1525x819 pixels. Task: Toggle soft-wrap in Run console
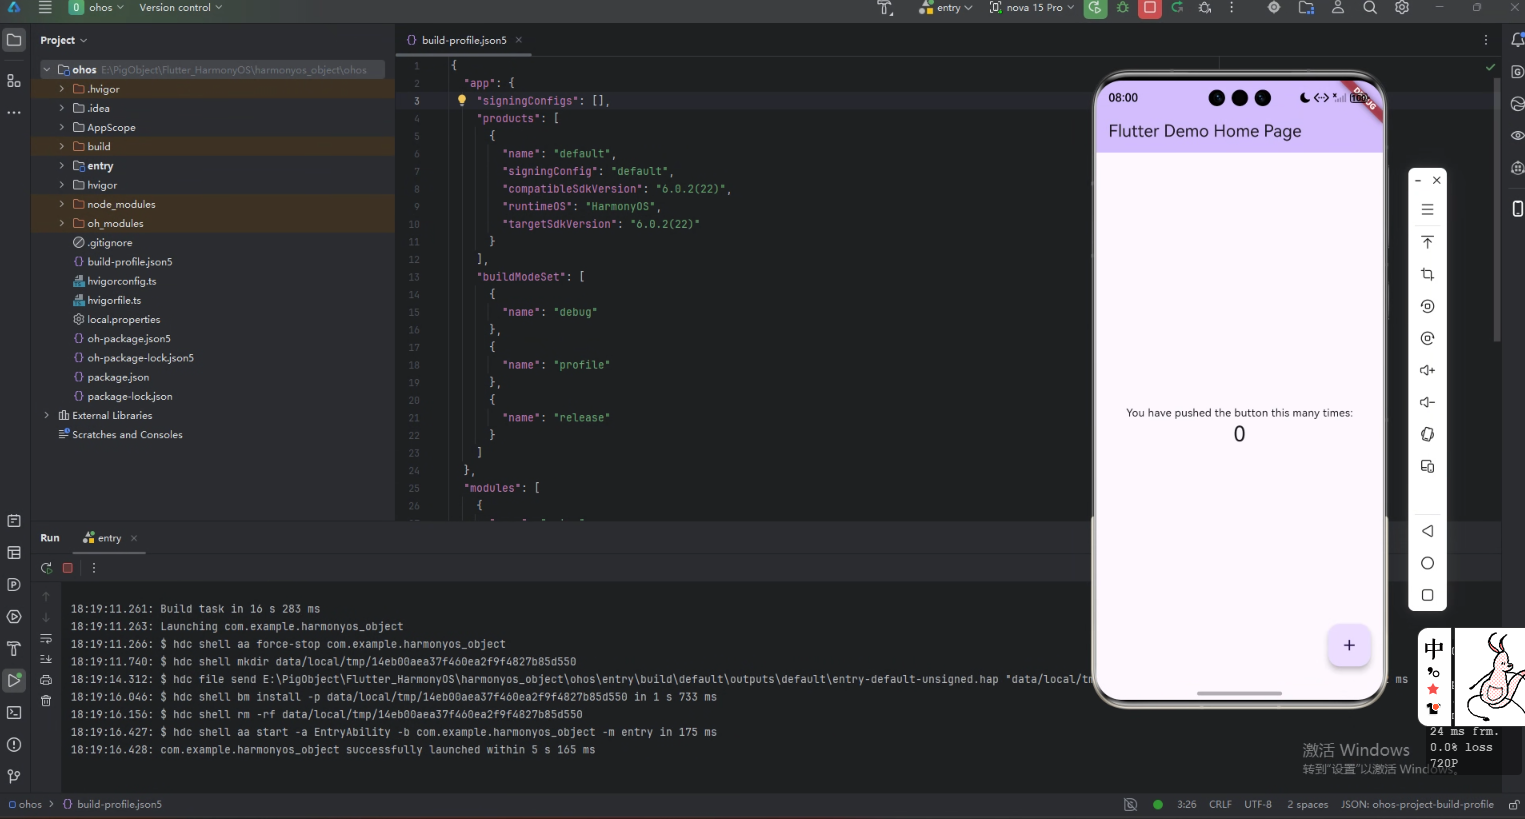pos(46,639)
